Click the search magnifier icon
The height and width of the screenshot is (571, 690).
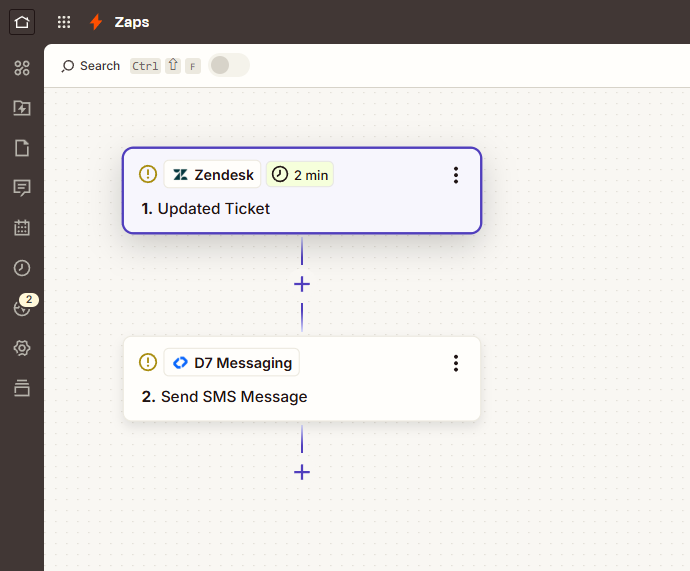point(68,66)
